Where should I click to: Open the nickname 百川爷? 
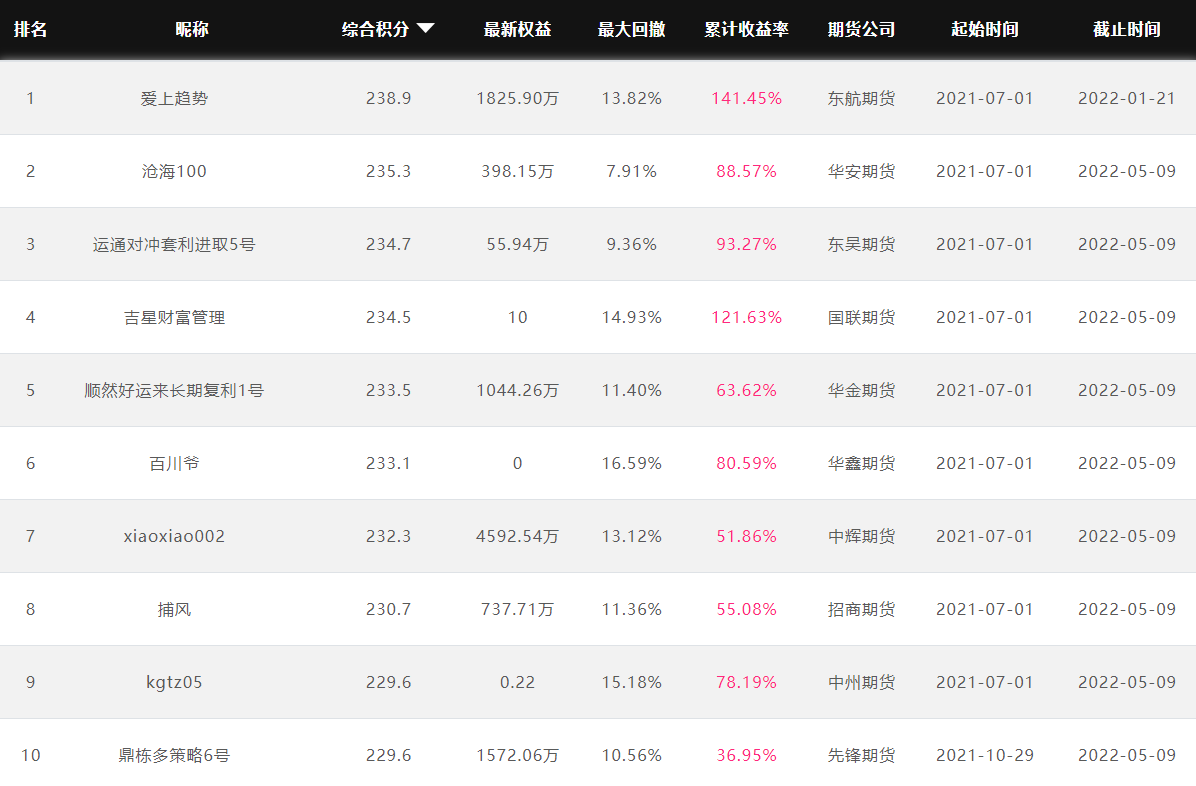pyautogui.click(x=174, y=463)
